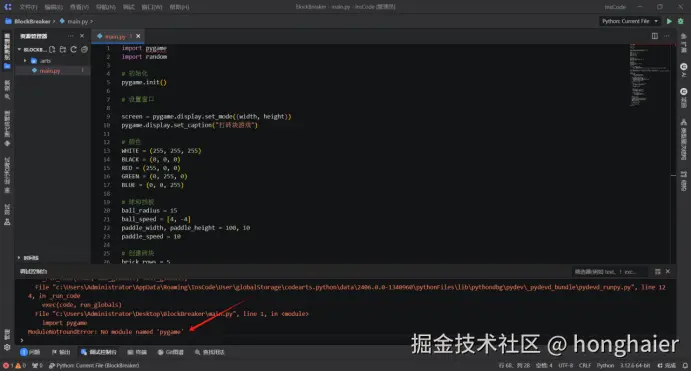Create a new folder in explorer toolbar

tap(63, 49)
